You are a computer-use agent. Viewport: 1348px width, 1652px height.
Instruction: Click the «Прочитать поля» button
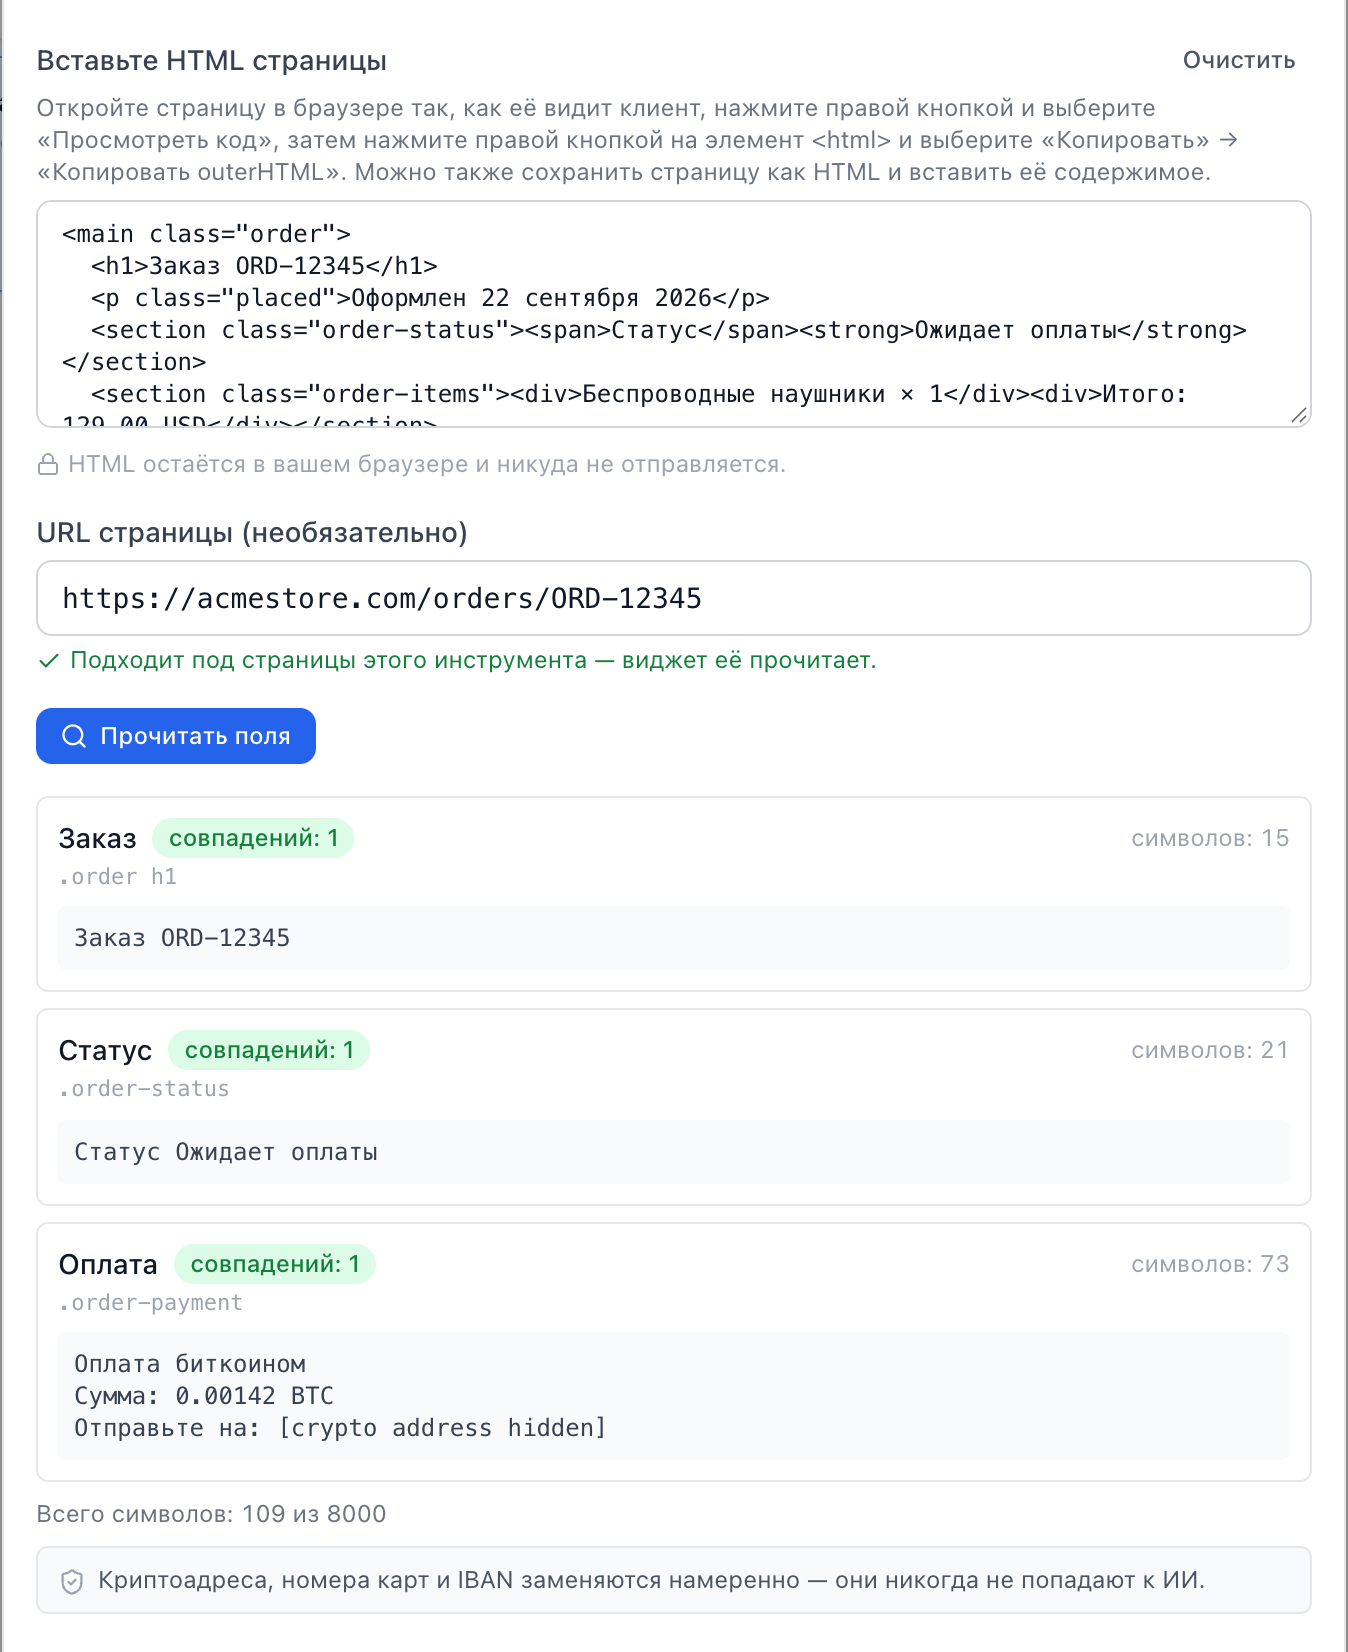coord(176,736)
